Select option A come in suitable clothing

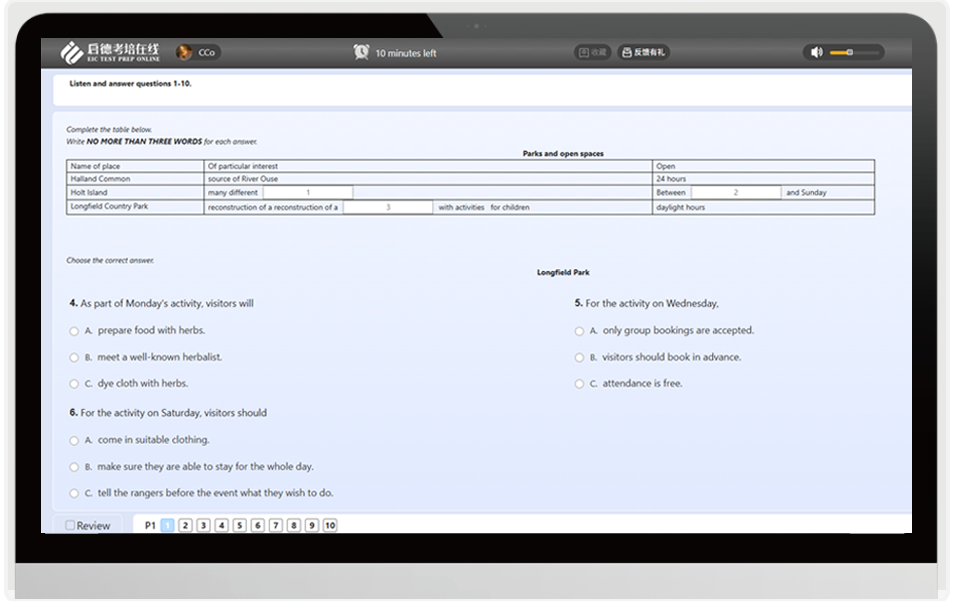click(74, 440)
